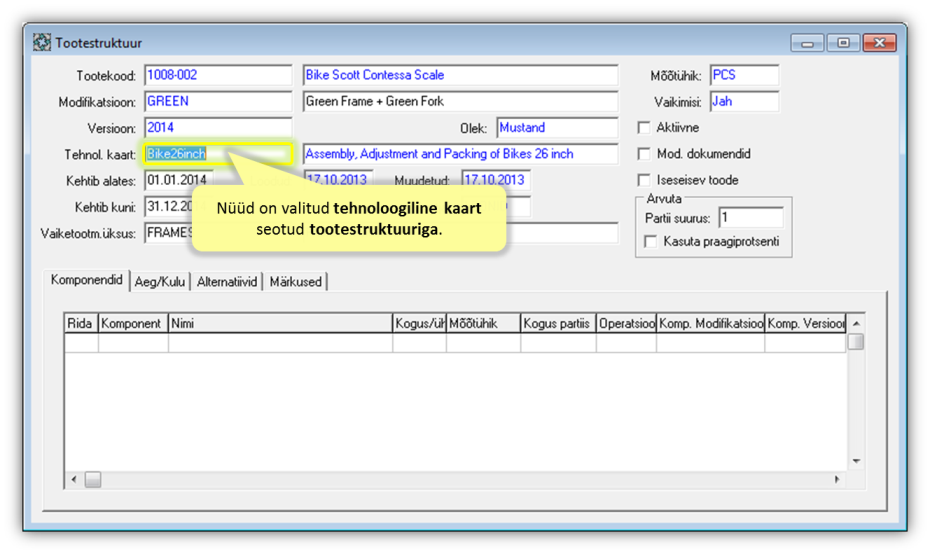
Task: Enable the Aktiivne checkbox
Action: 644,128
